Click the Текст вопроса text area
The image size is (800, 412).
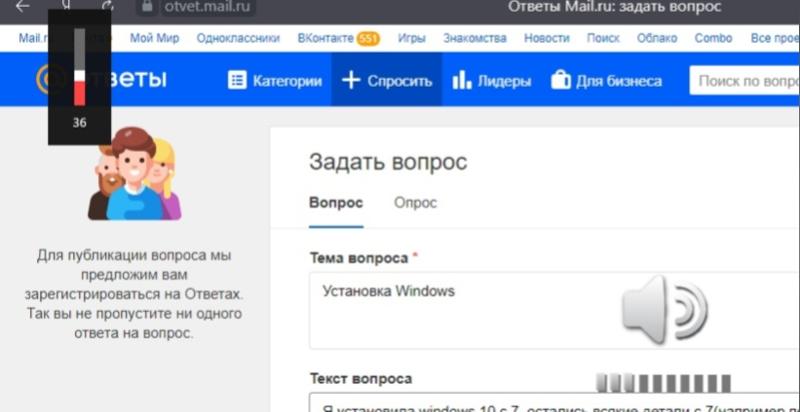click(x=555, y=403)
